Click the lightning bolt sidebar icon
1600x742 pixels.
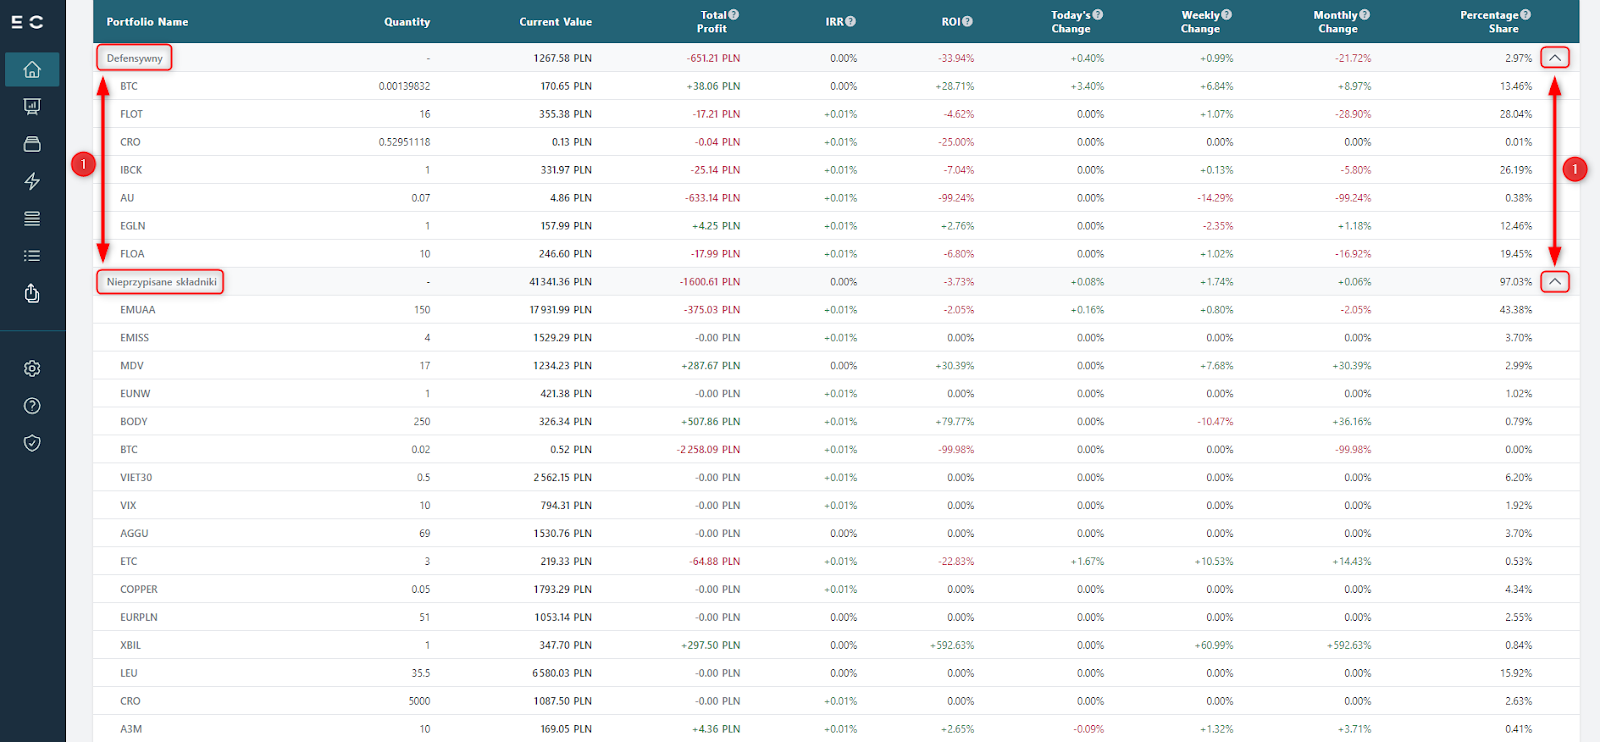[x=32, y=181]
